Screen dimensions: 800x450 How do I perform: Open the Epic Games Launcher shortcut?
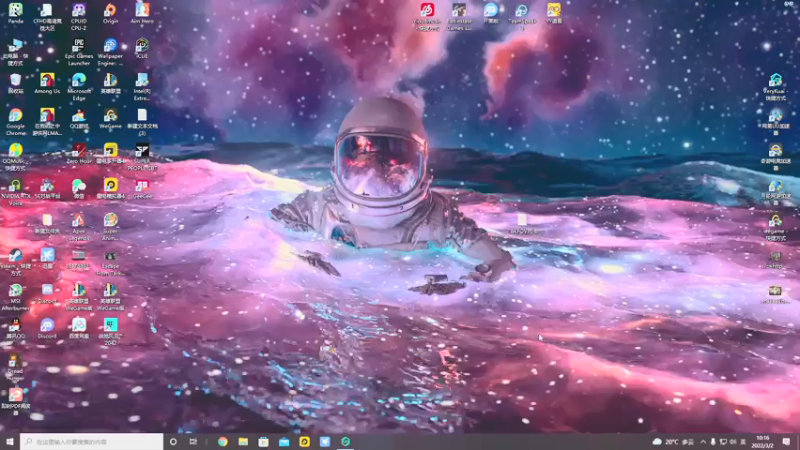point(79,52)
